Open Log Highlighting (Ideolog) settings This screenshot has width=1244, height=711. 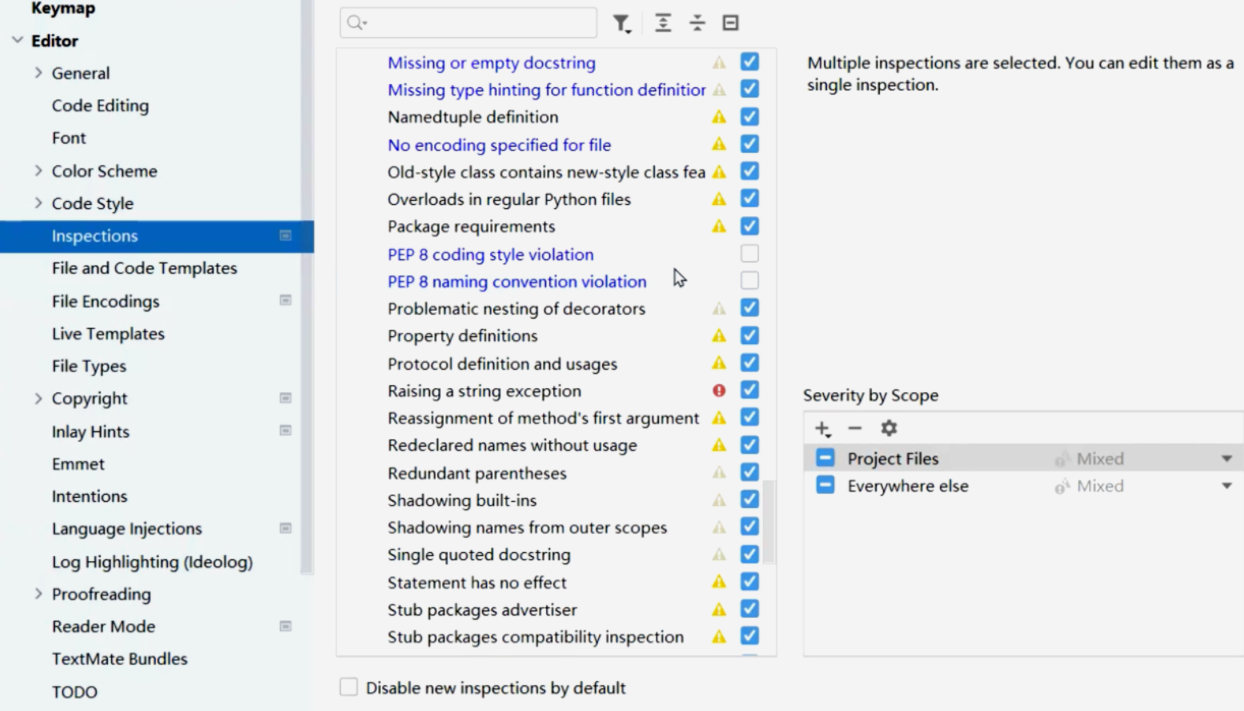click(152, 562)
